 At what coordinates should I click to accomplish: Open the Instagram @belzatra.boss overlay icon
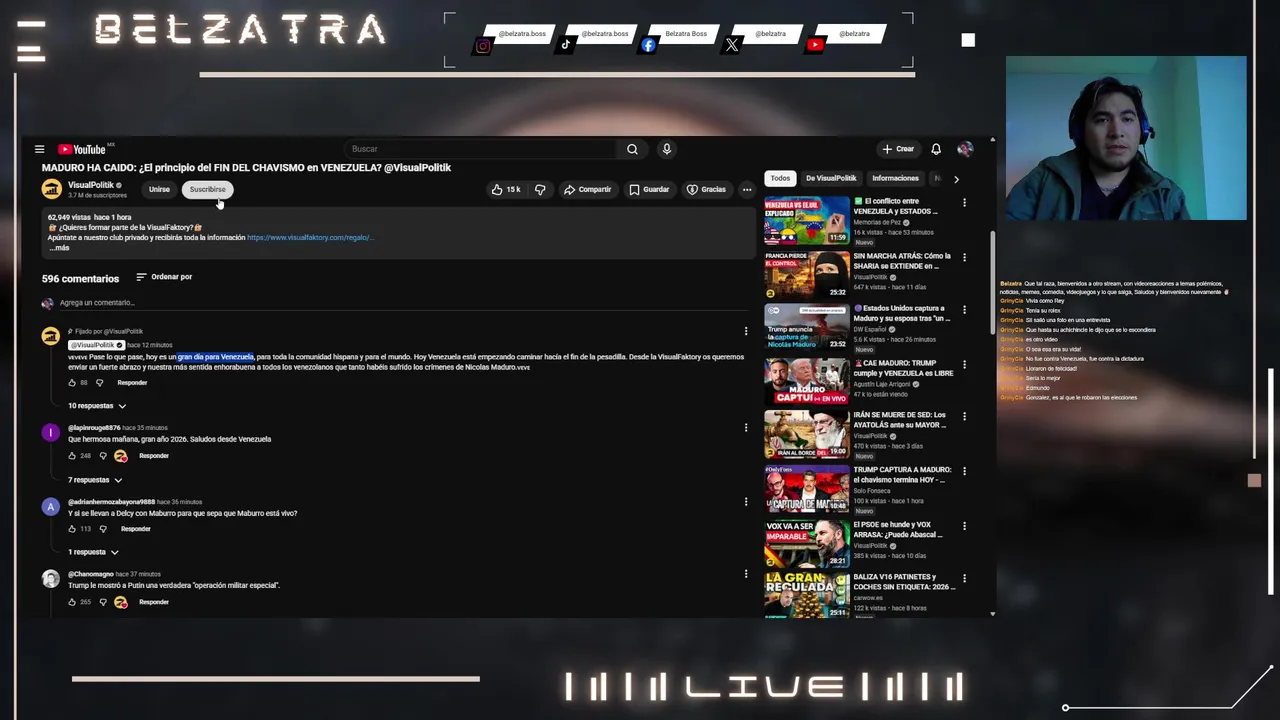tap(483, 46)
